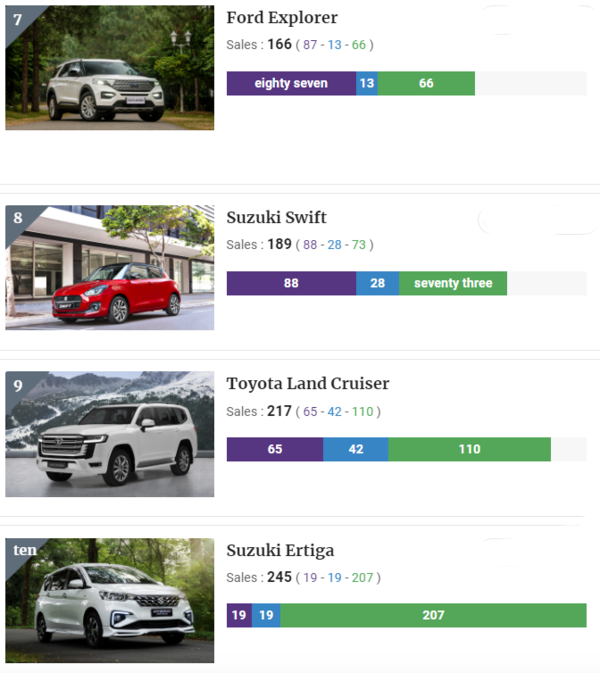Click the purple eighty seven bar segment
Viewport: 600px width, 673px height.
click(x=291, y=83)
